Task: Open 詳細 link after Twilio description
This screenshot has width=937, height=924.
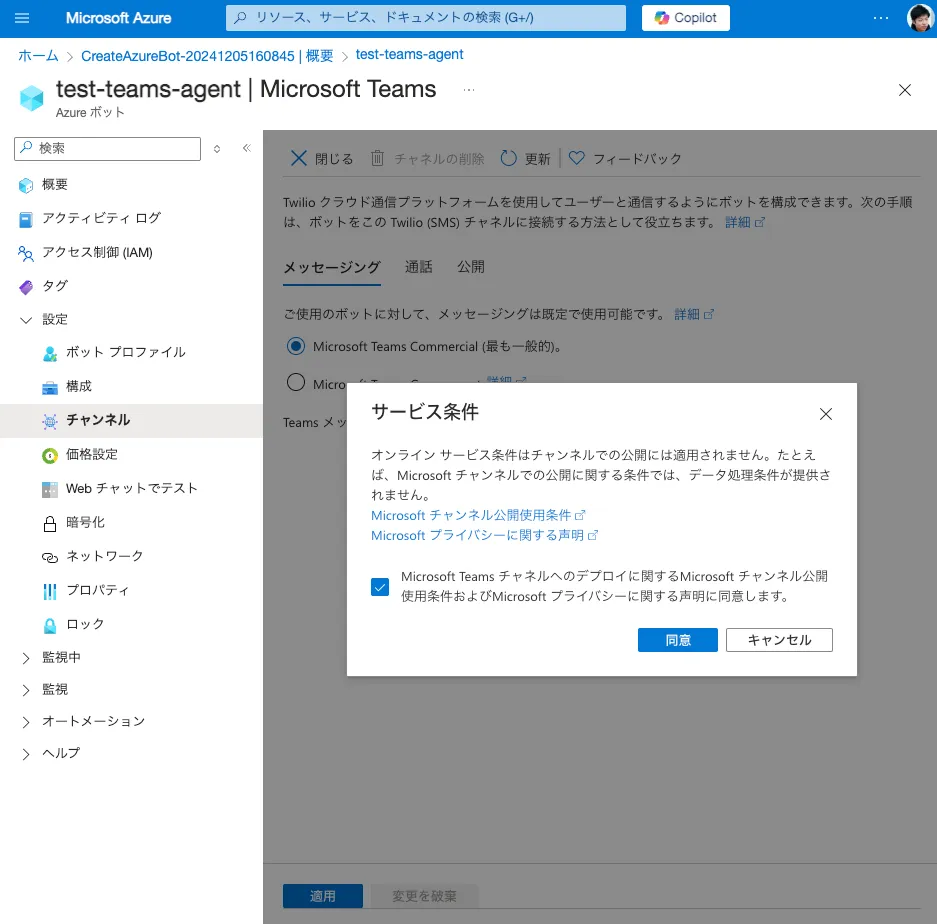Action: (x=744, y=222)
